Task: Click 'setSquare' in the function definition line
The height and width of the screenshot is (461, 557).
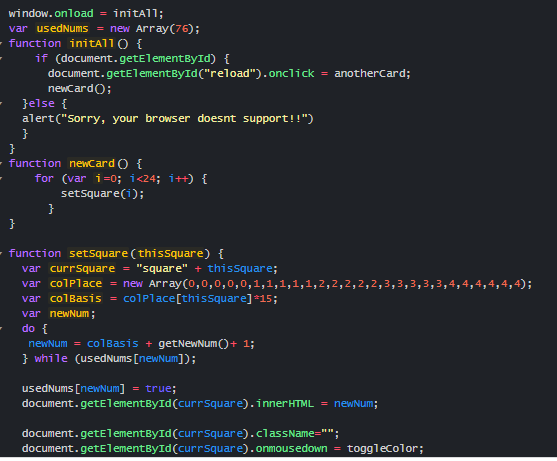Action: (98, 253)
